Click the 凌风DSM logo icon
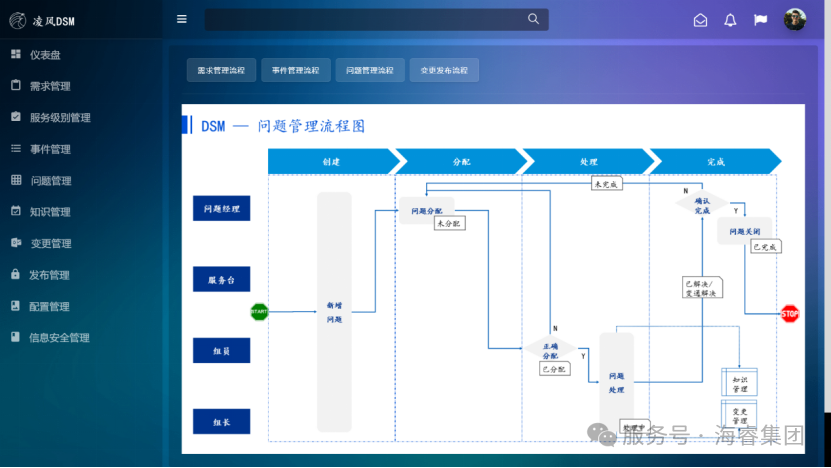Image resolution: width=831 pixels, height=468 pixels. [x=17, y=21]
